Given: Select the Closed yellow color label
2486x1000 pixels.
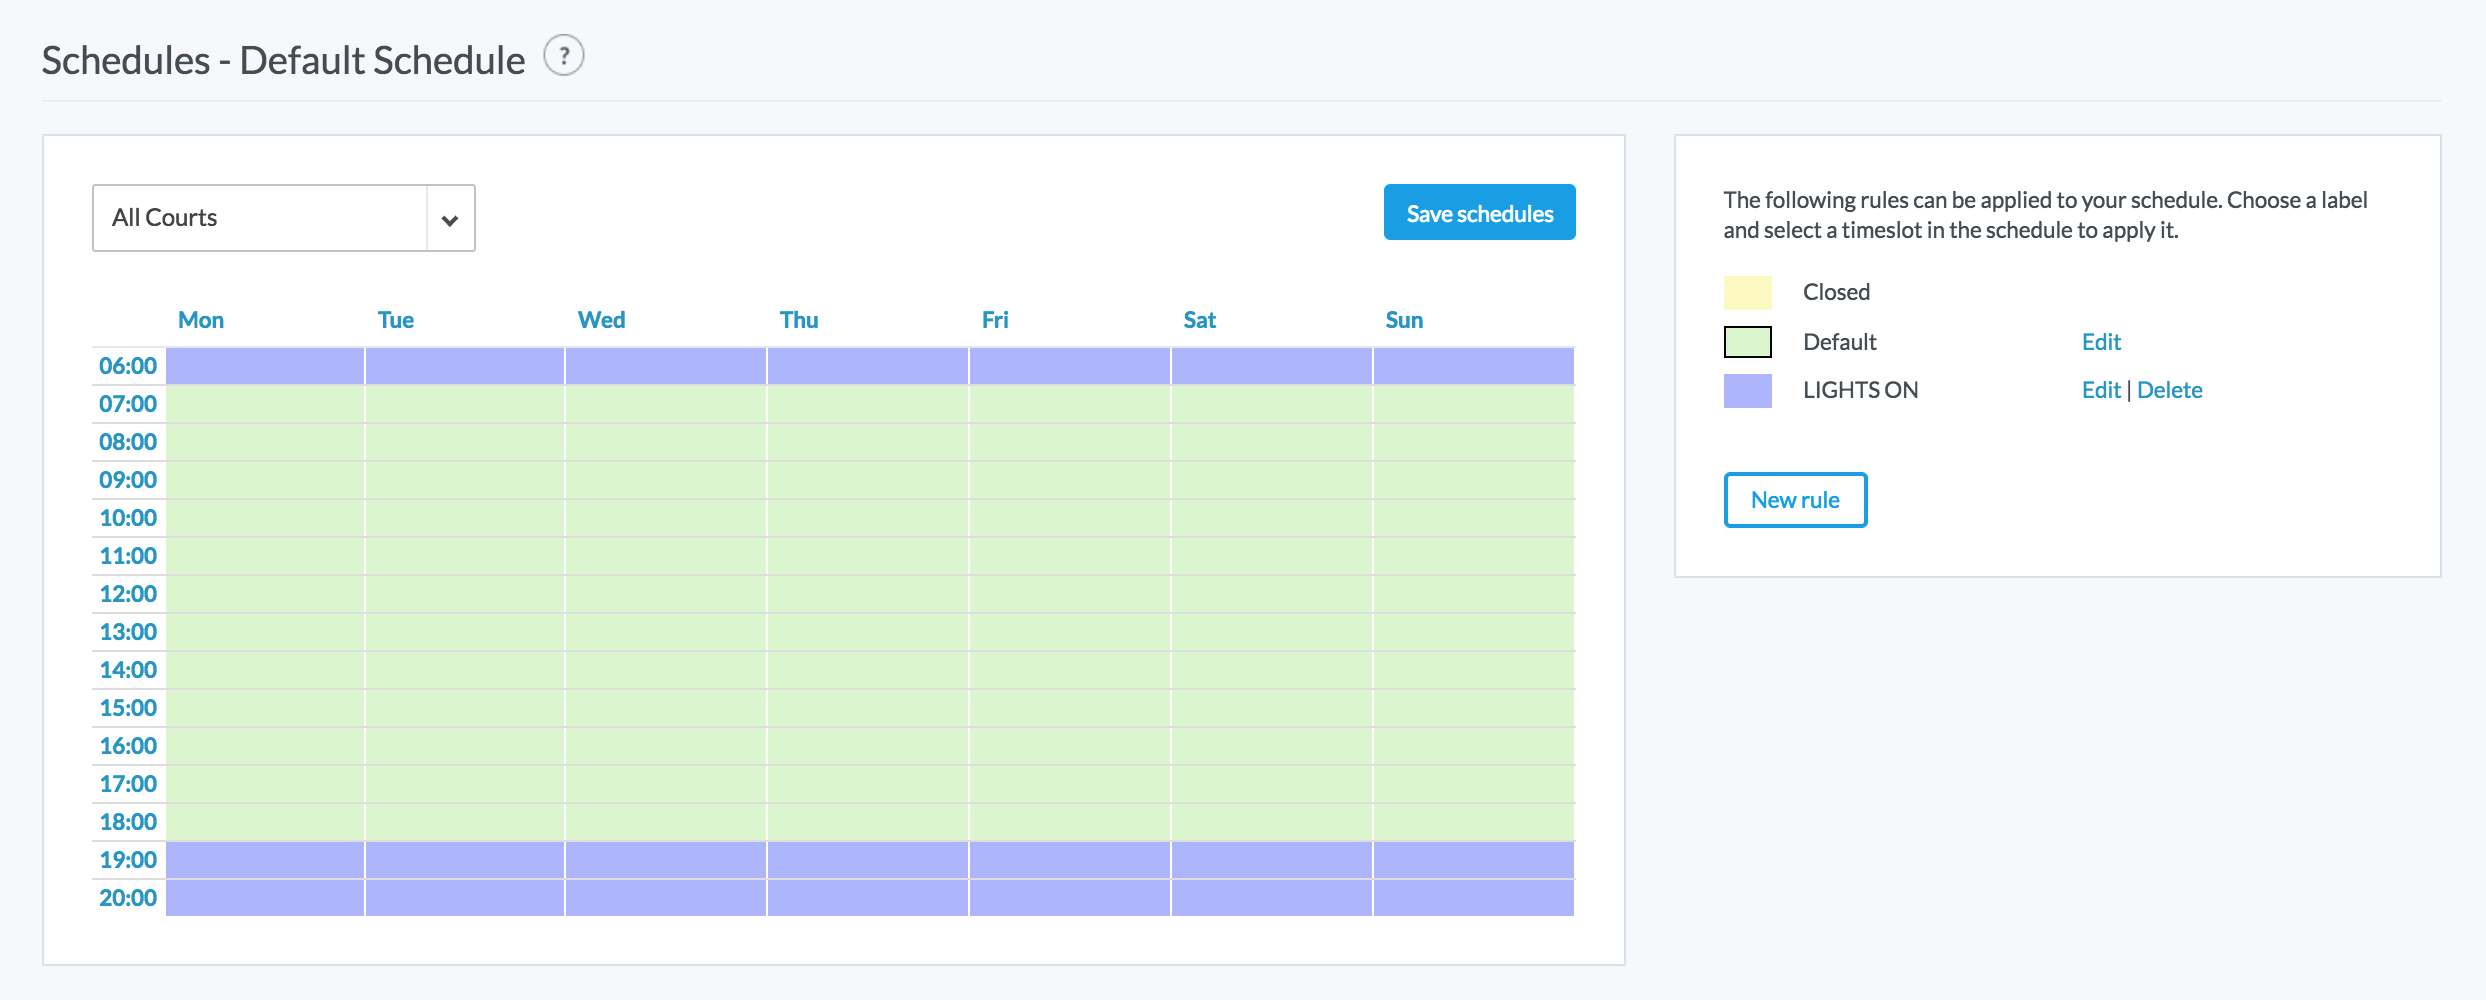Looking at the screenshot, I should (1747, 293).
